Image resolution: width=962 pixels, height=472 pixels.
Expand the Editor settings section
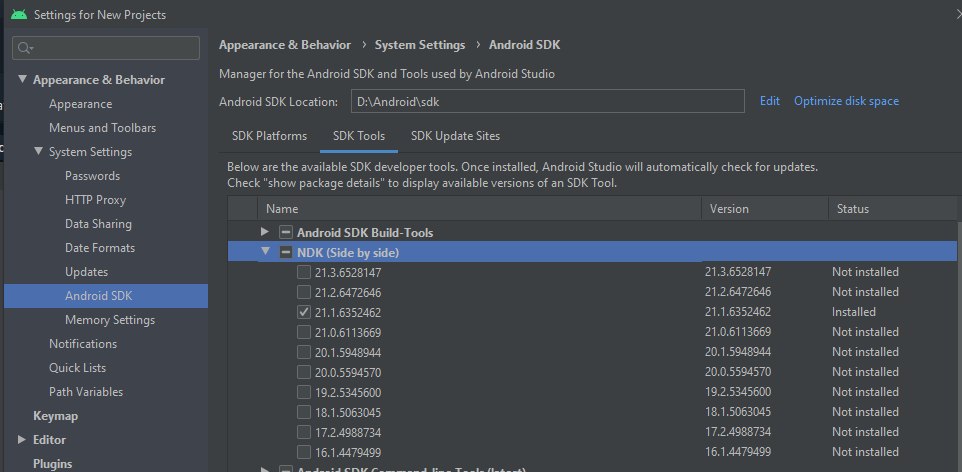tap(22, 439)
